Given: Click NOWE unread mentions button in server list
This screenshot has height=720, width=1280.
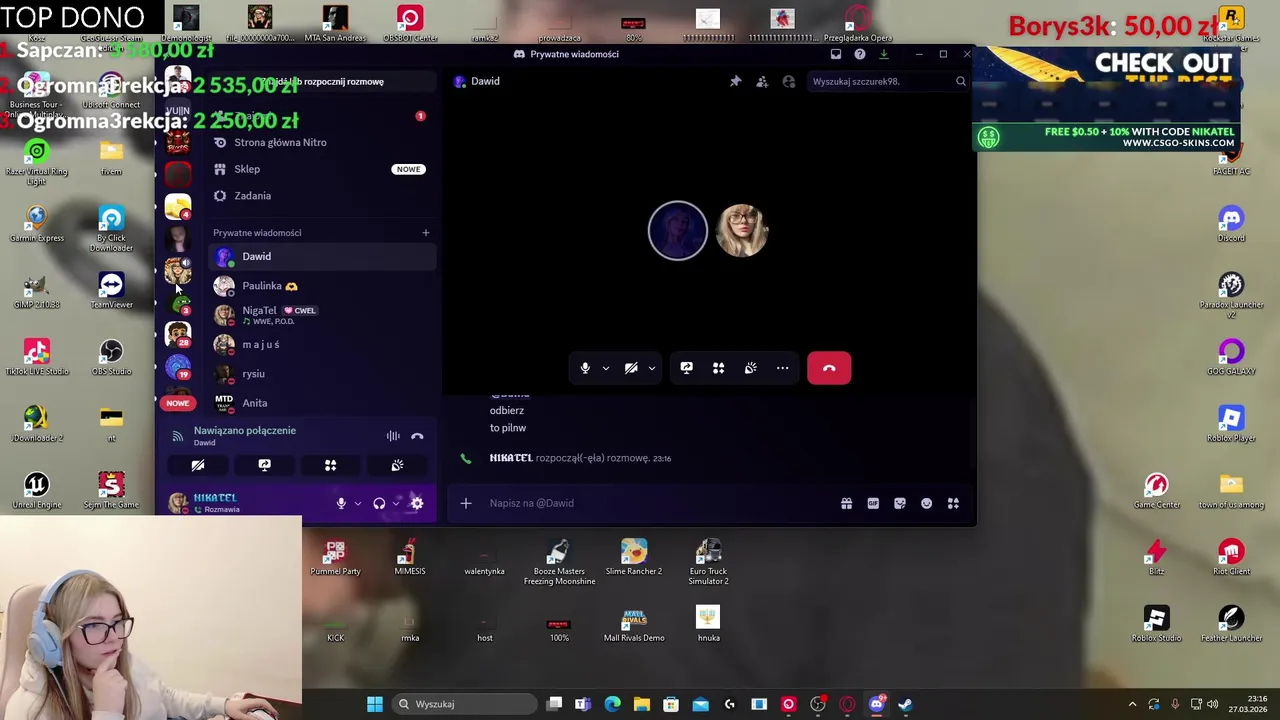Looking at the screenshot, I should pyautogui.click(x=177, y=403).
